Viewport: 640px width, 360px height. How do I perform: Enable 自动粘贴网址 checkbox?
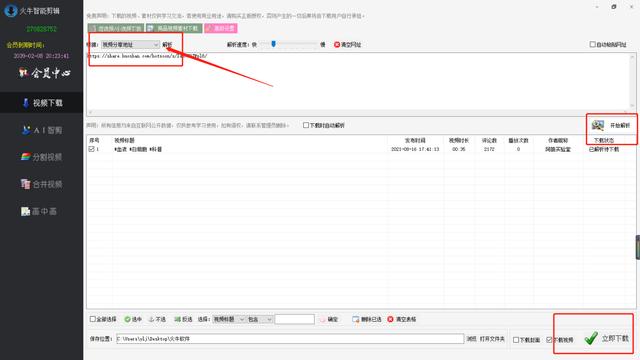(592, 44)
